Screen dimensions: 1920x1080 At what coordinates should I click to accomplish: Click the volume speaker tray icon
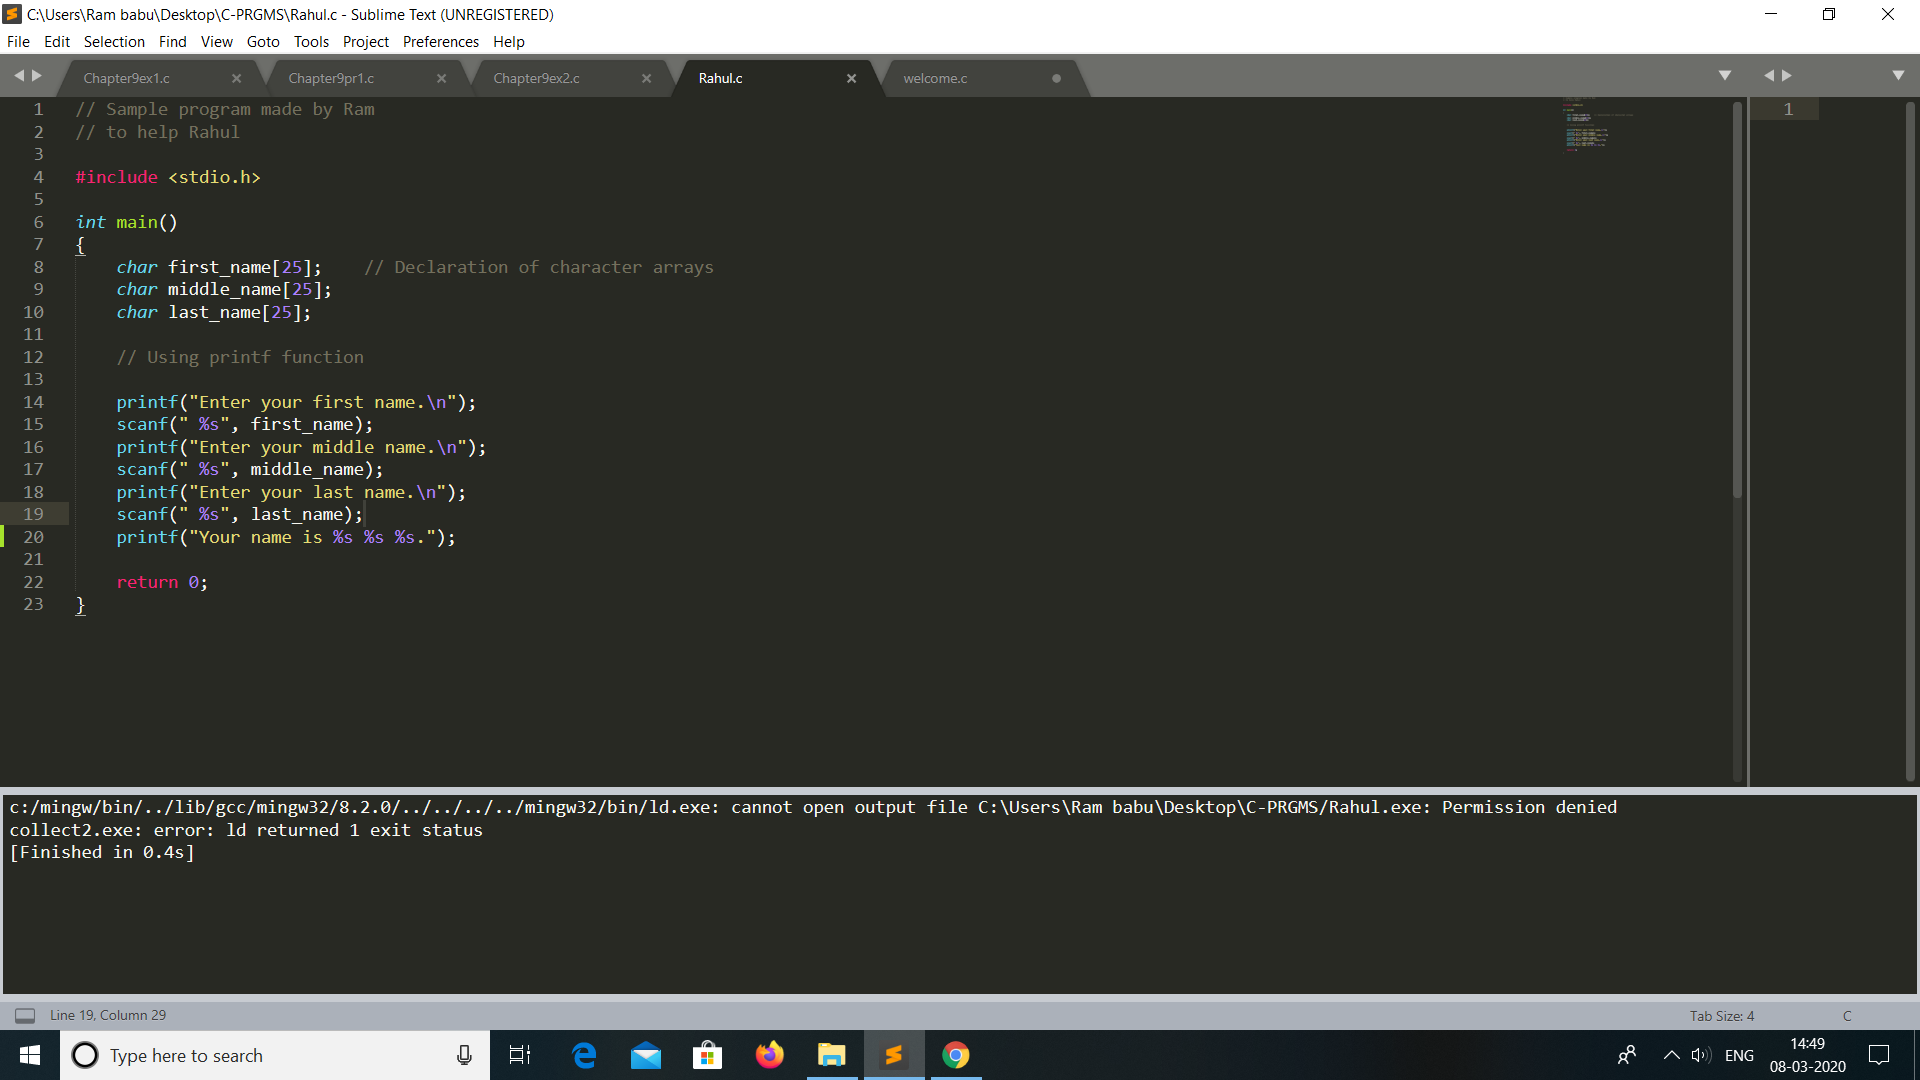pyautogui.click(x=1701, y=1055)
